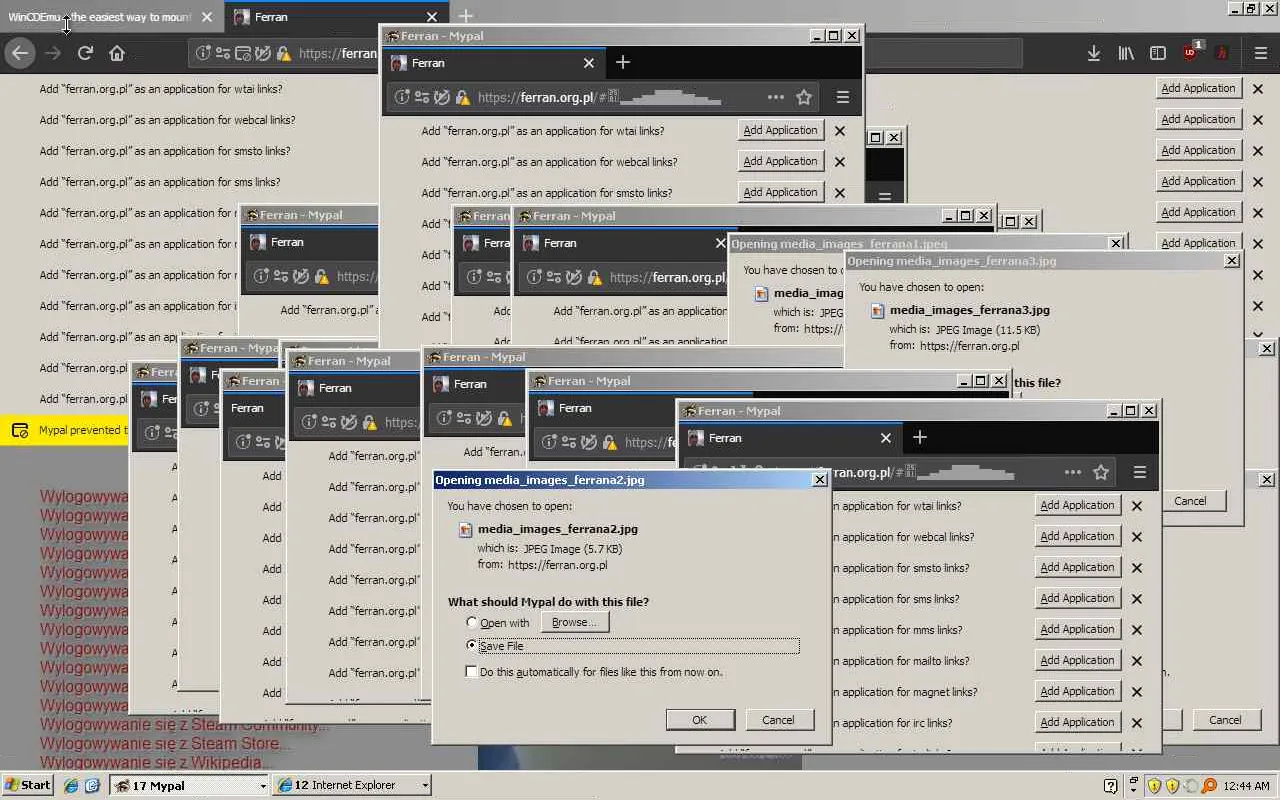The width and height of the screenshot is (1280, 800).
Task: Click Add Application for mailto links
Action: tap(1077, 660)
